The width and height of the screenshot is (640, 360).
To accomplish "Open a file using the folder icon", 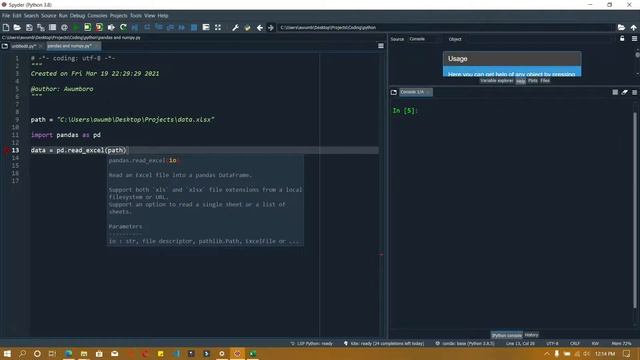I will (17, 27).
